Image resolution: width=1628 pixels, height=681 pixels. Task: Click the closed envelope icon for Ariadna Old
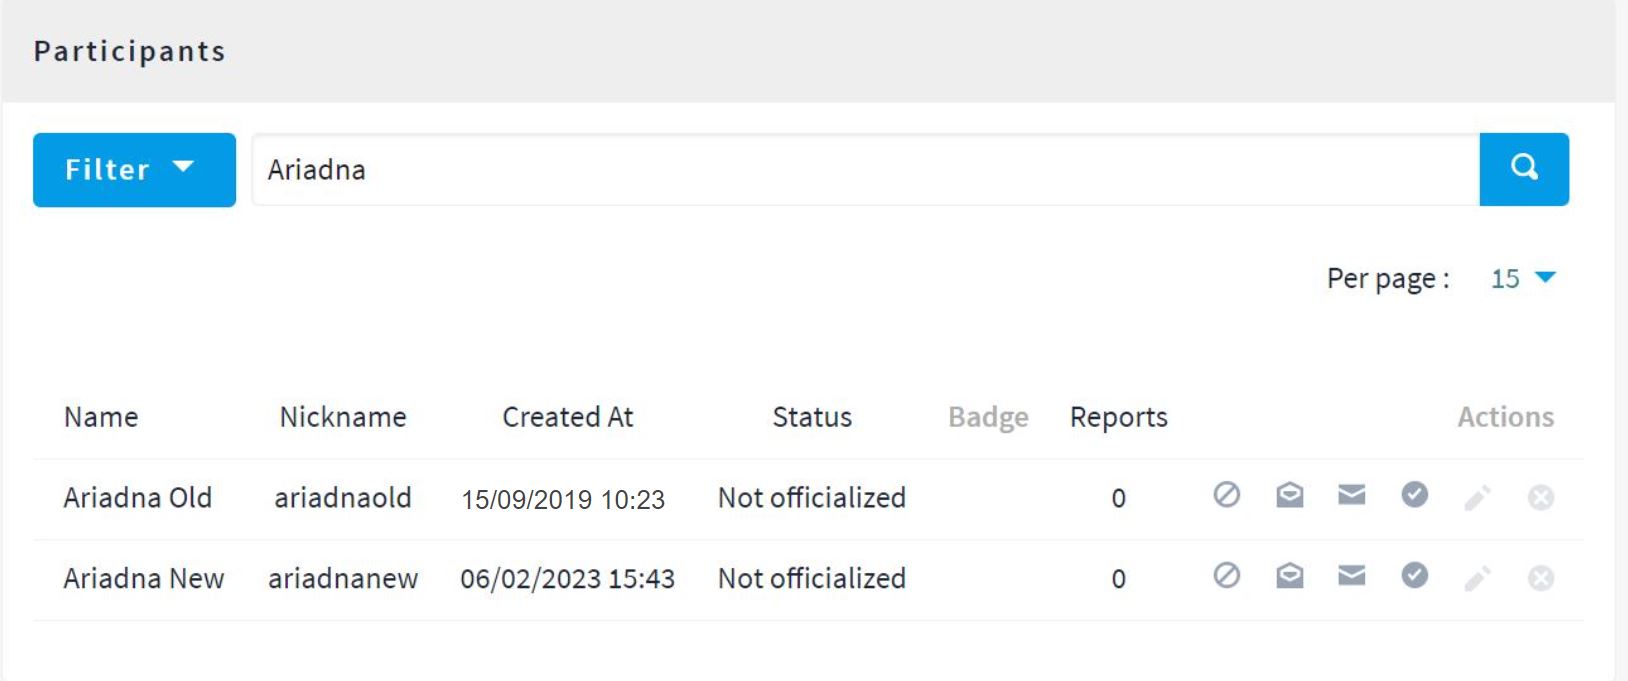click(x=1352, y=494)
